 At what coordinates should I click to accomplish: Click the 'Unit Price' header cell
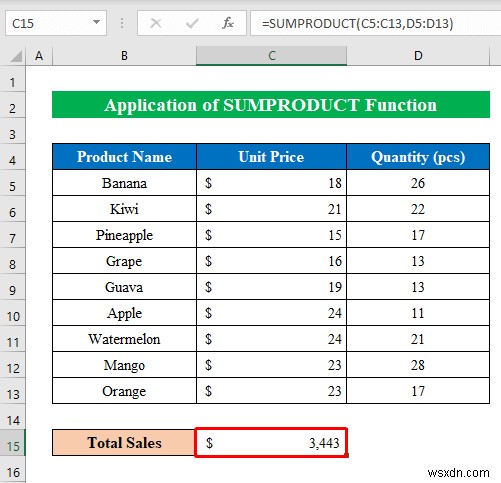[271, 157]
